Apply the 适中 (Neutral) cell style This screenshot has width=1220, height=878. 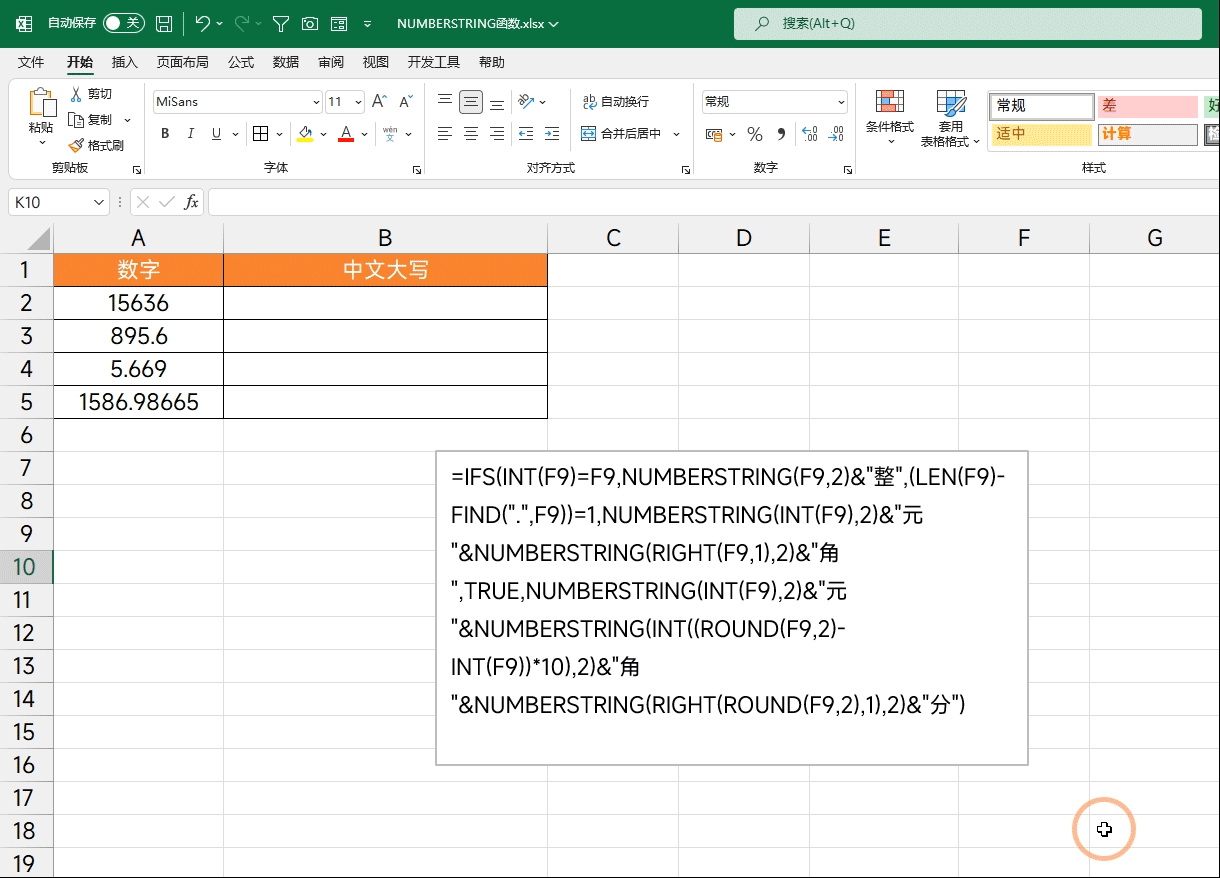[1041, 134]
